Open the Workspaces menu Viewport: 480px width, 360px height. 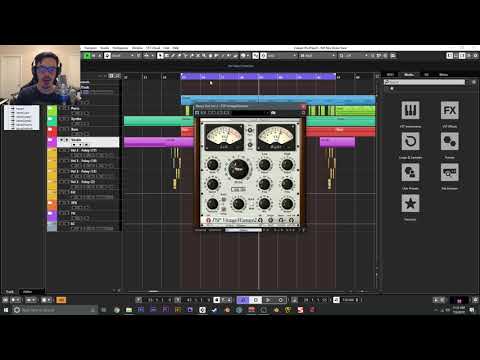(120, 48)
